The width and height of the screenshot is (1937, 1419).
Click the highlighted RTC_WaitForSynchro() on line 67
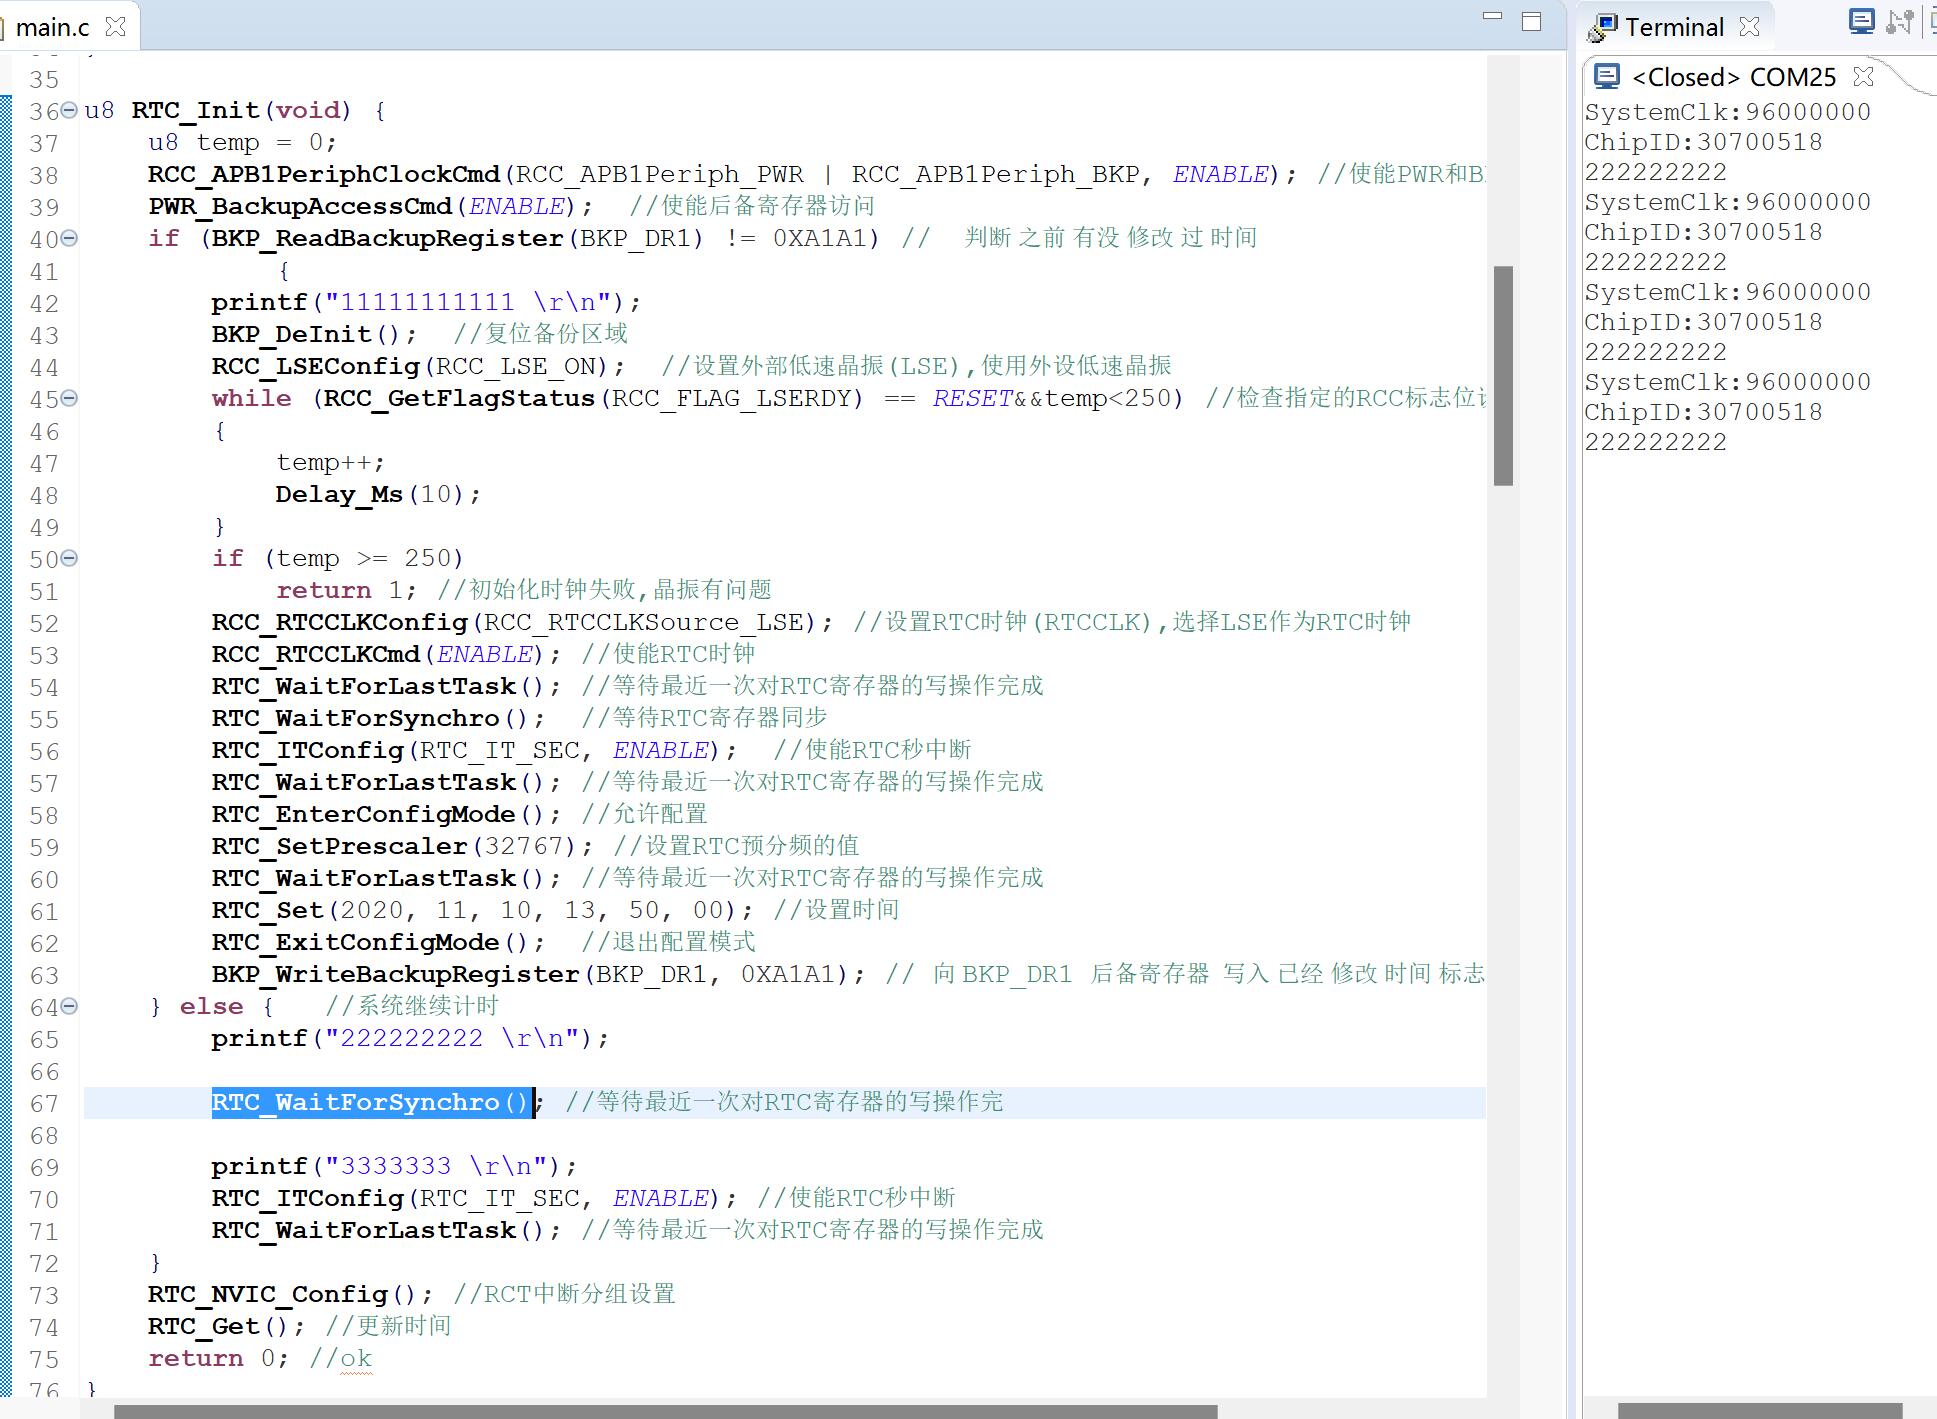(370, 1102)
